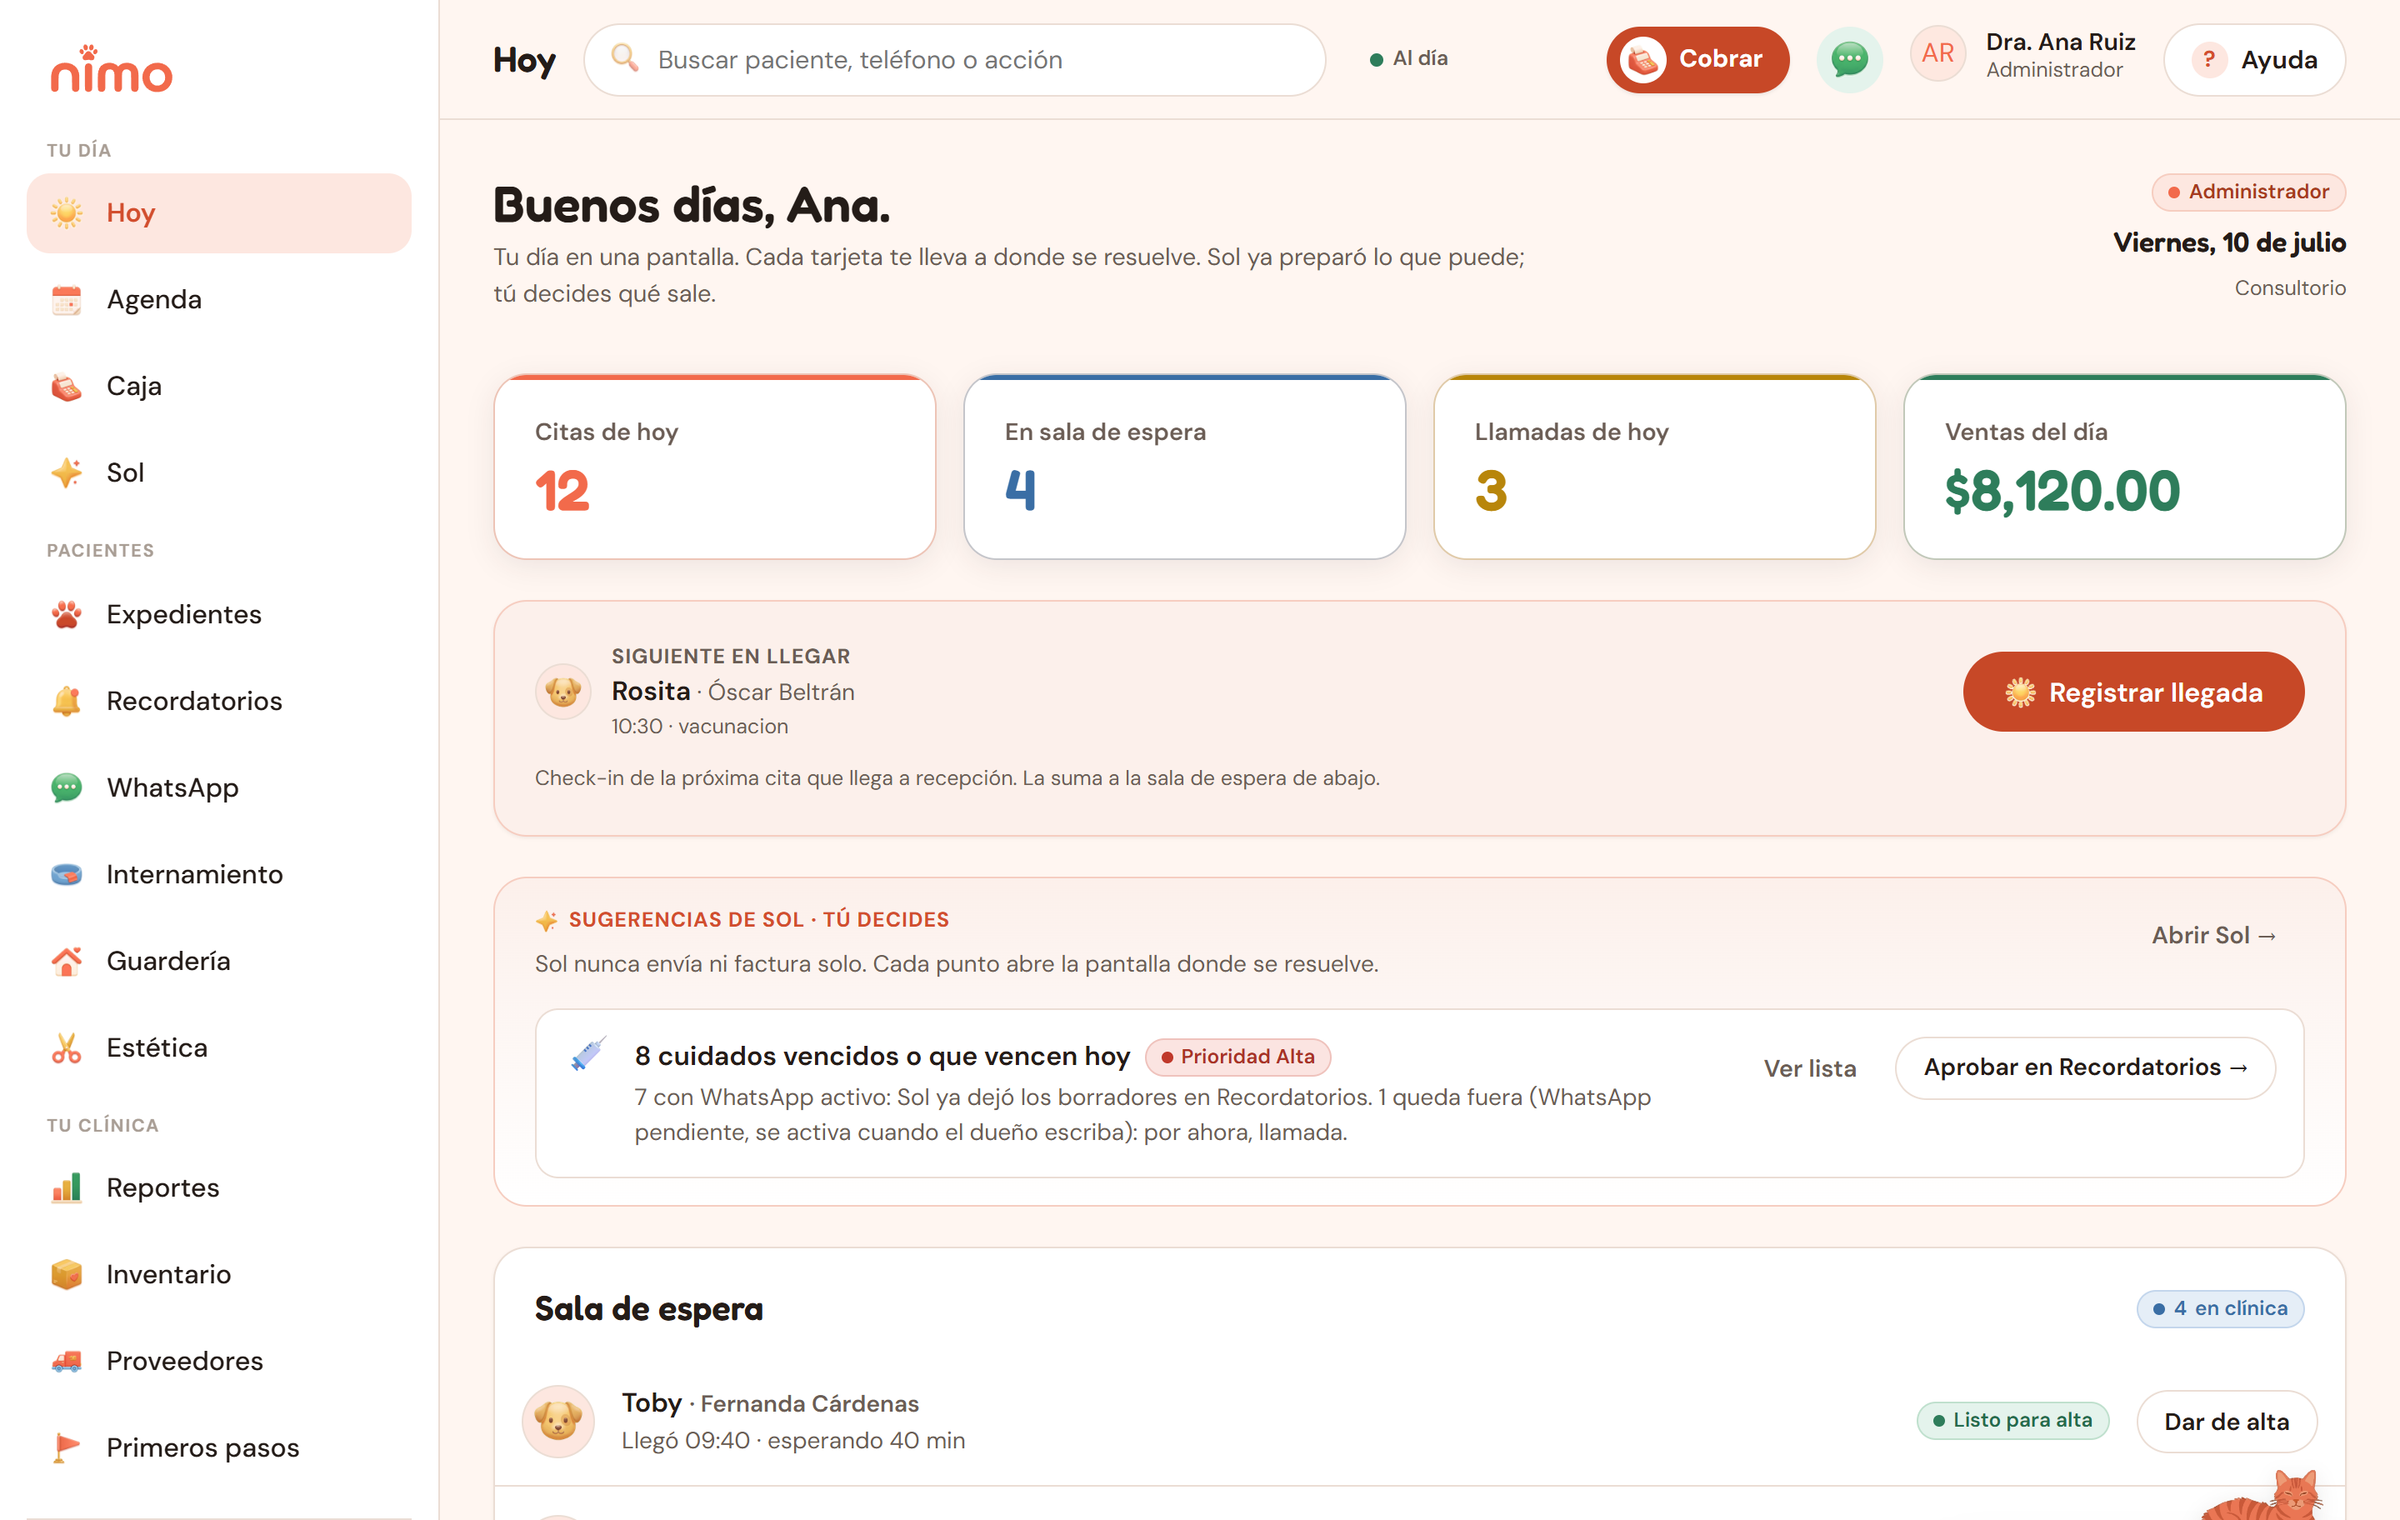
Task: Click the nimo logo
Action: tap(111, 68)
